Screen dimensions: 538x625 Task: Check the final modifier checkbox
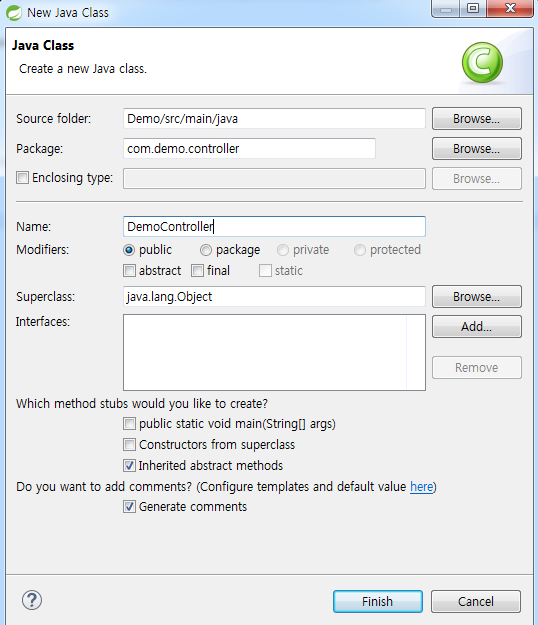pos(197,271)
